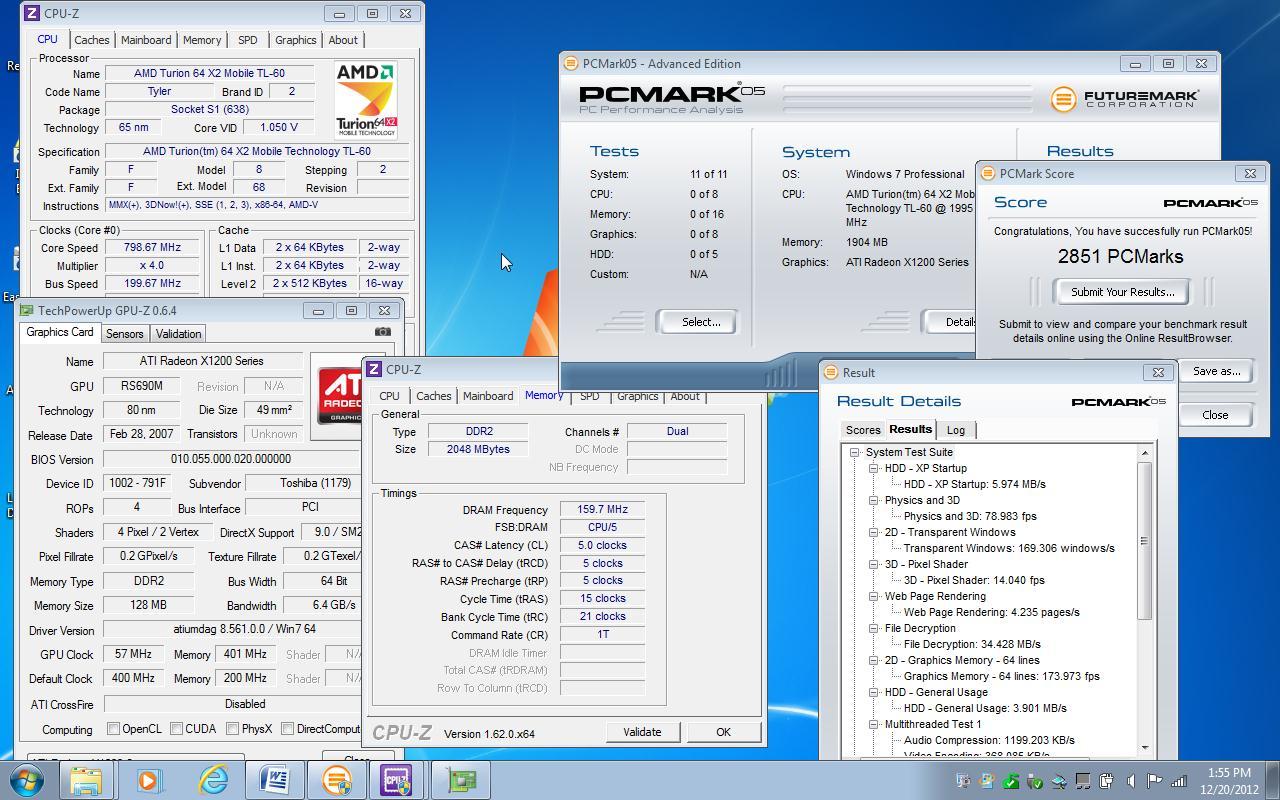Collapse the 3D - Pixel Shader node

coord(873,564)
